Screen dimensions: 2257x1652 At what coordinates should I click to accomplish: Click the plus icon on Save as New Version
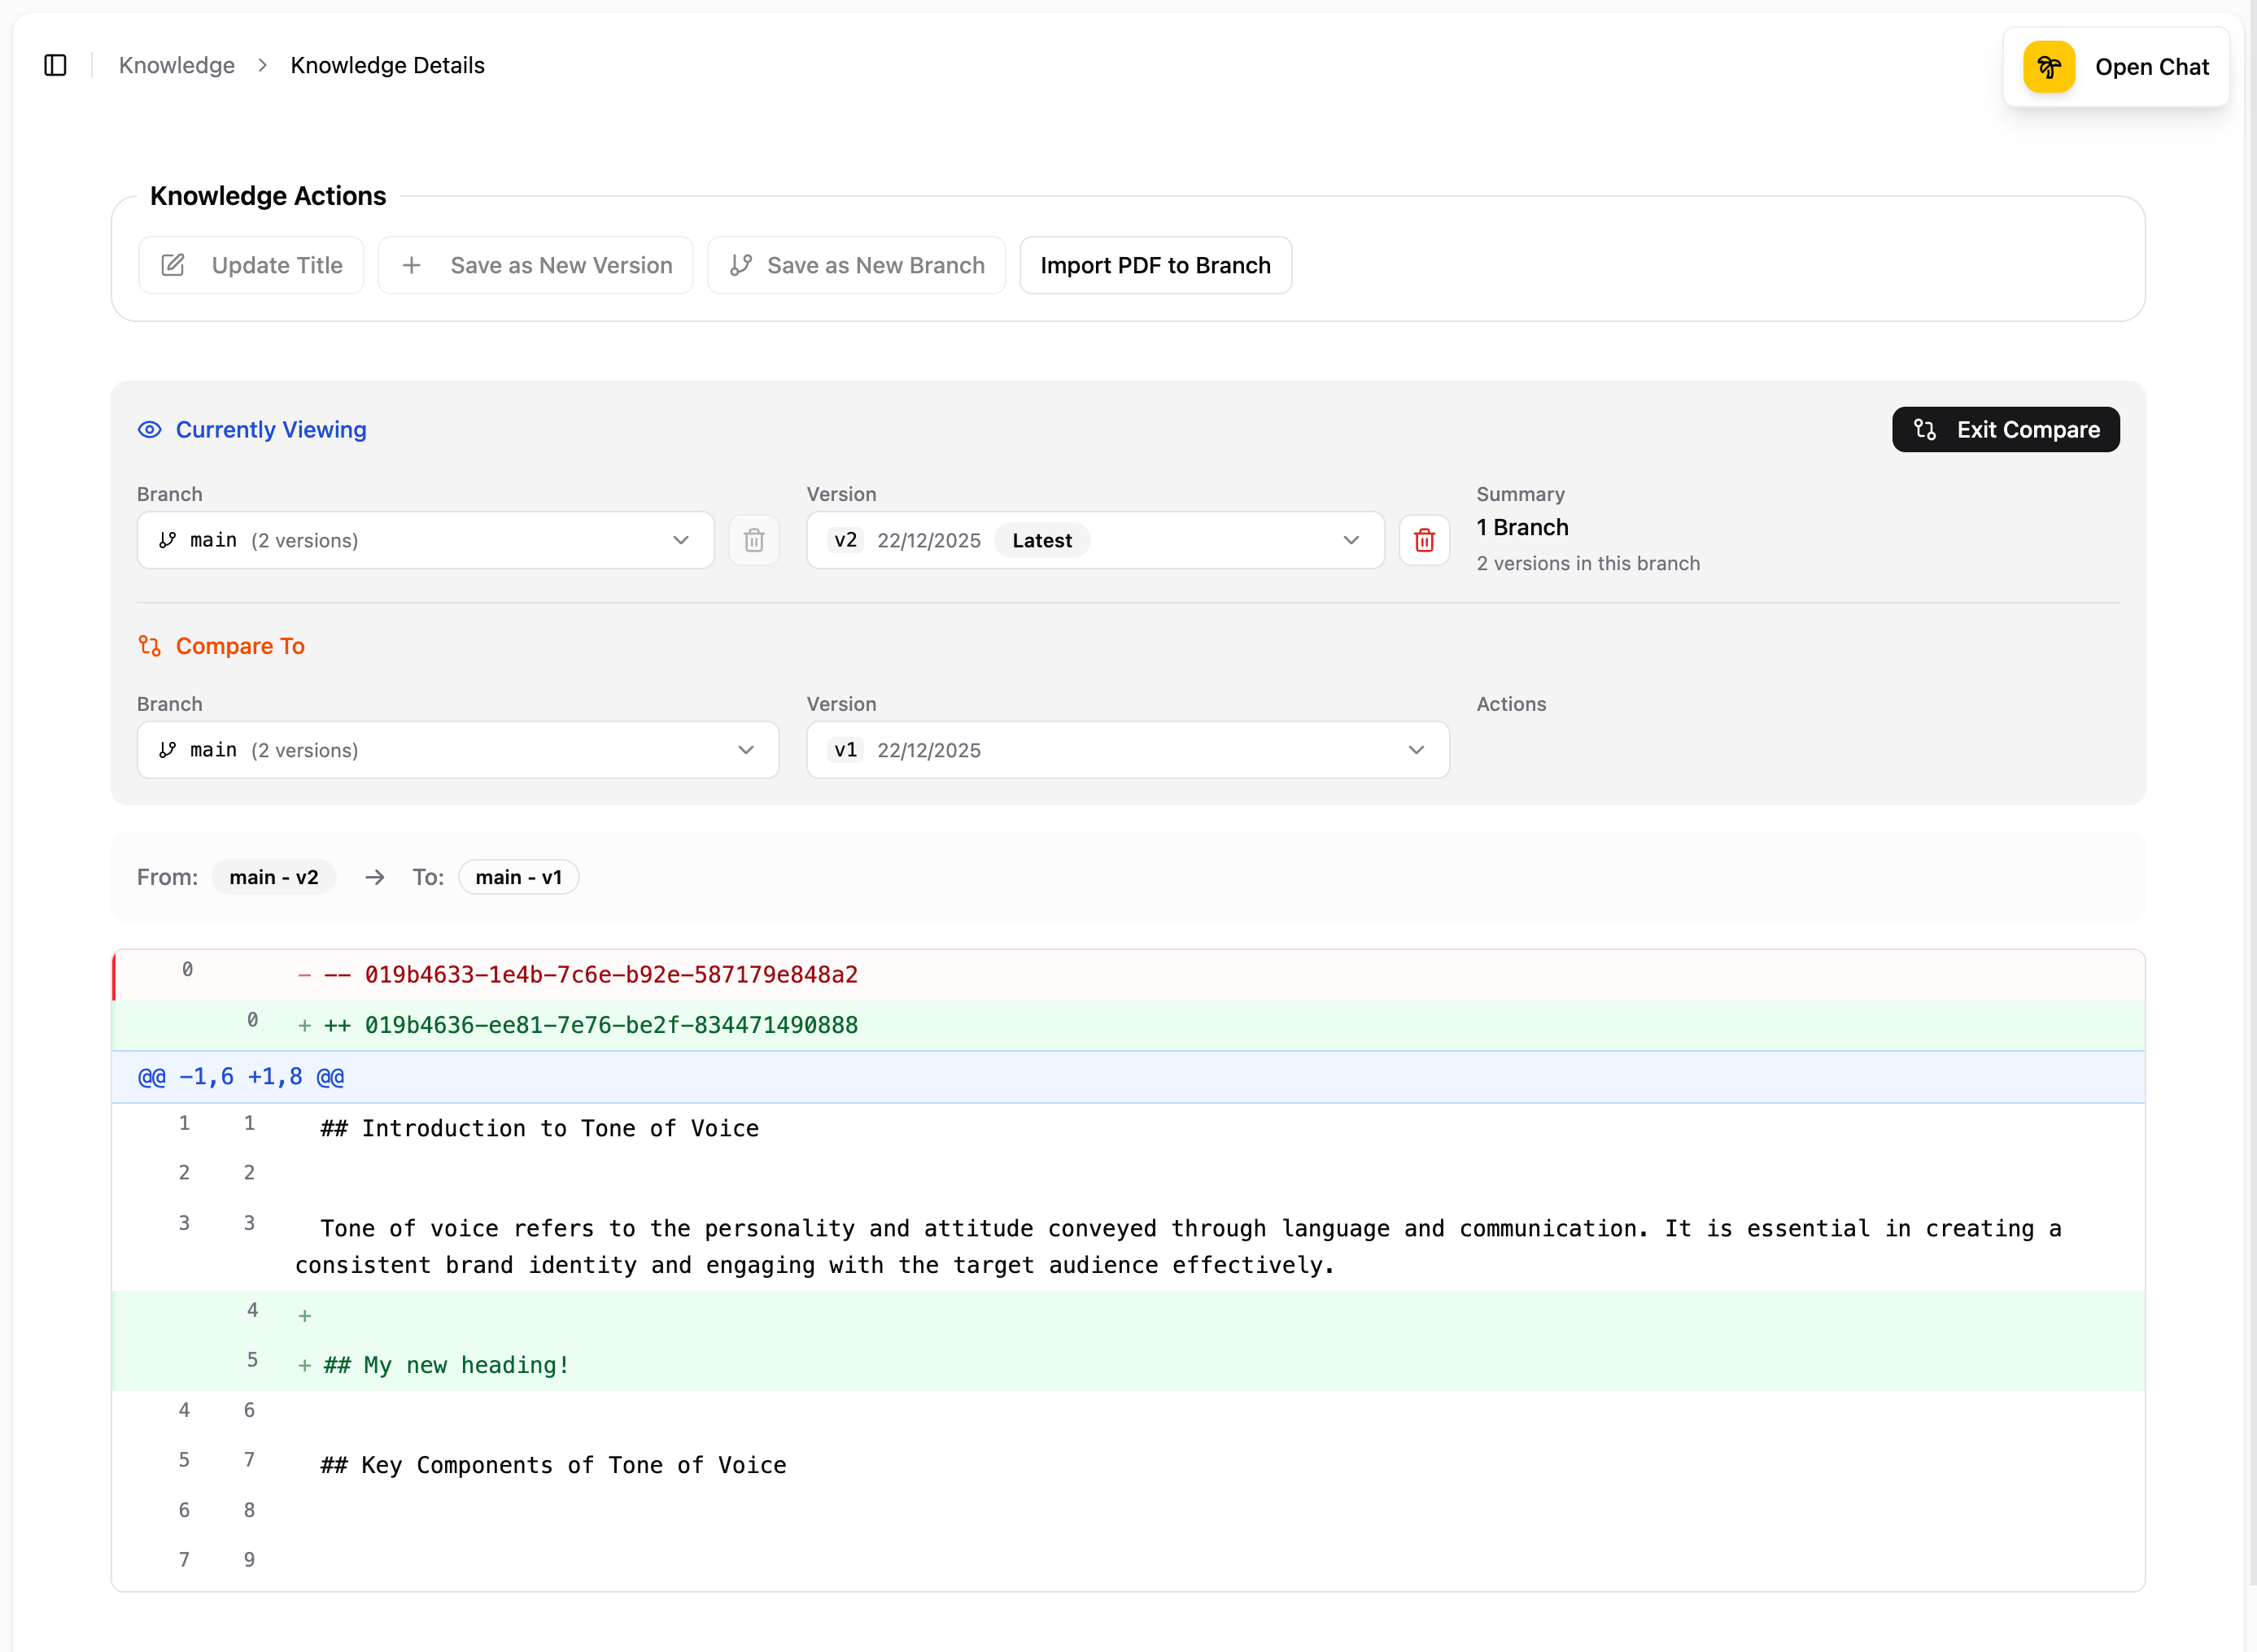click(411, 265)
